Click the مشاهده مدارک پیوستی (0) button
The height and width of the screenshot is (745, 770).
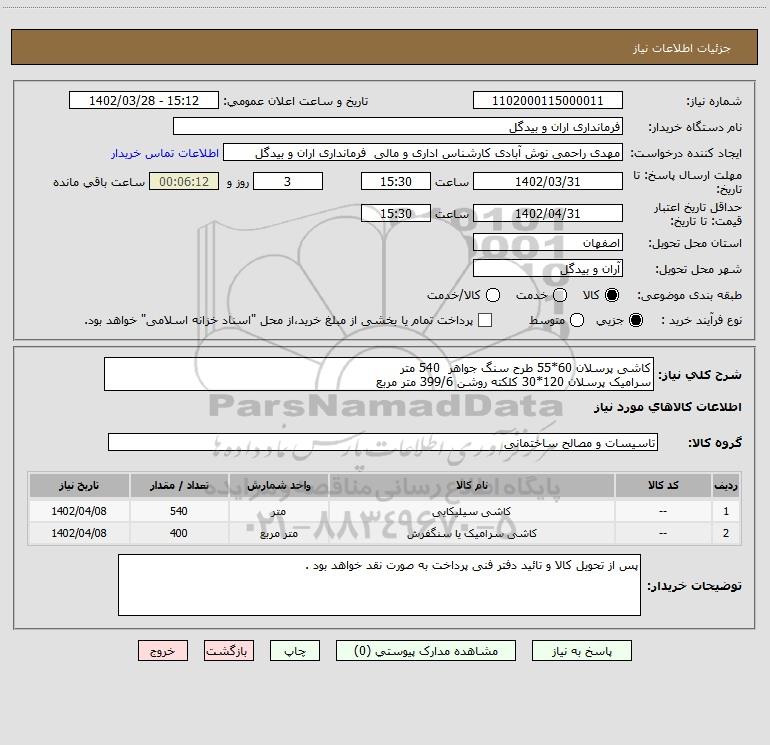(x=426, y=651)
